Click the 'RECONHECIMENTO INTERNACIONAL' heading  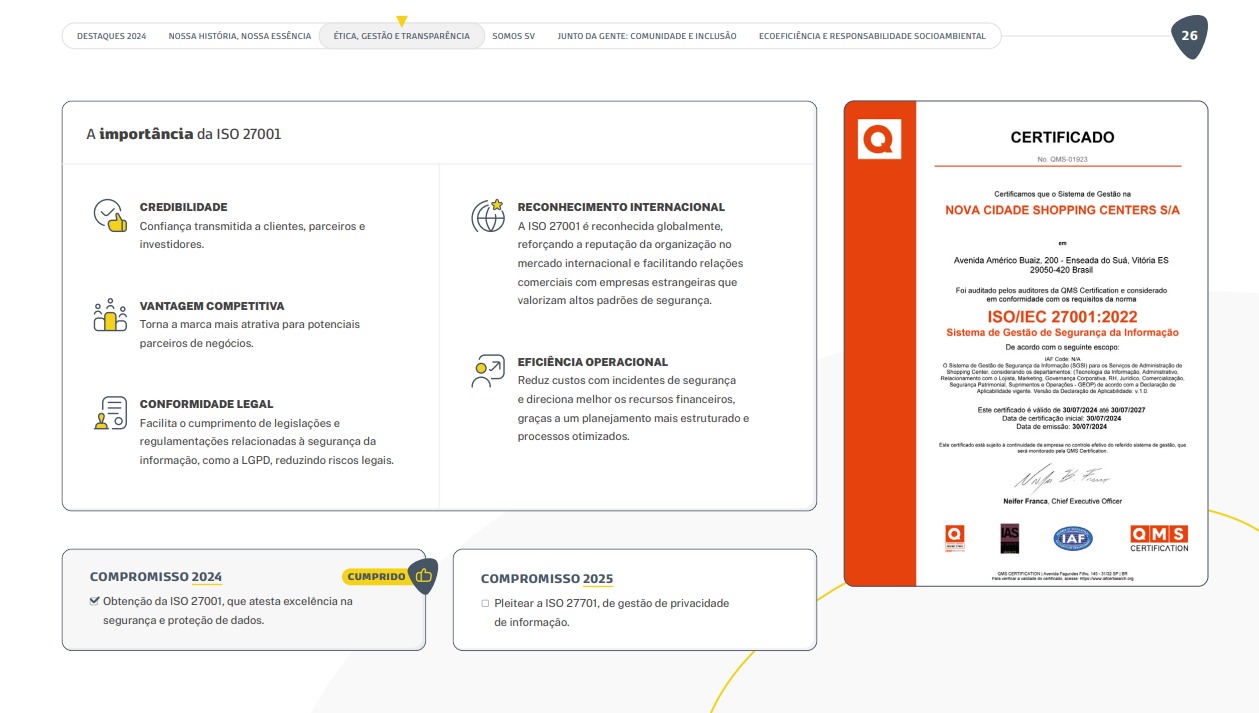(621, 207)
